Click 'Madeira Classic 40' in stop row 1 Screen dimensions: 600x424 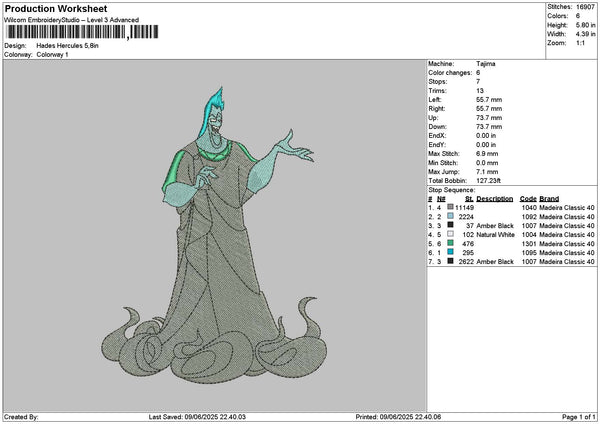pyautogui.click(x=567, y=208)
